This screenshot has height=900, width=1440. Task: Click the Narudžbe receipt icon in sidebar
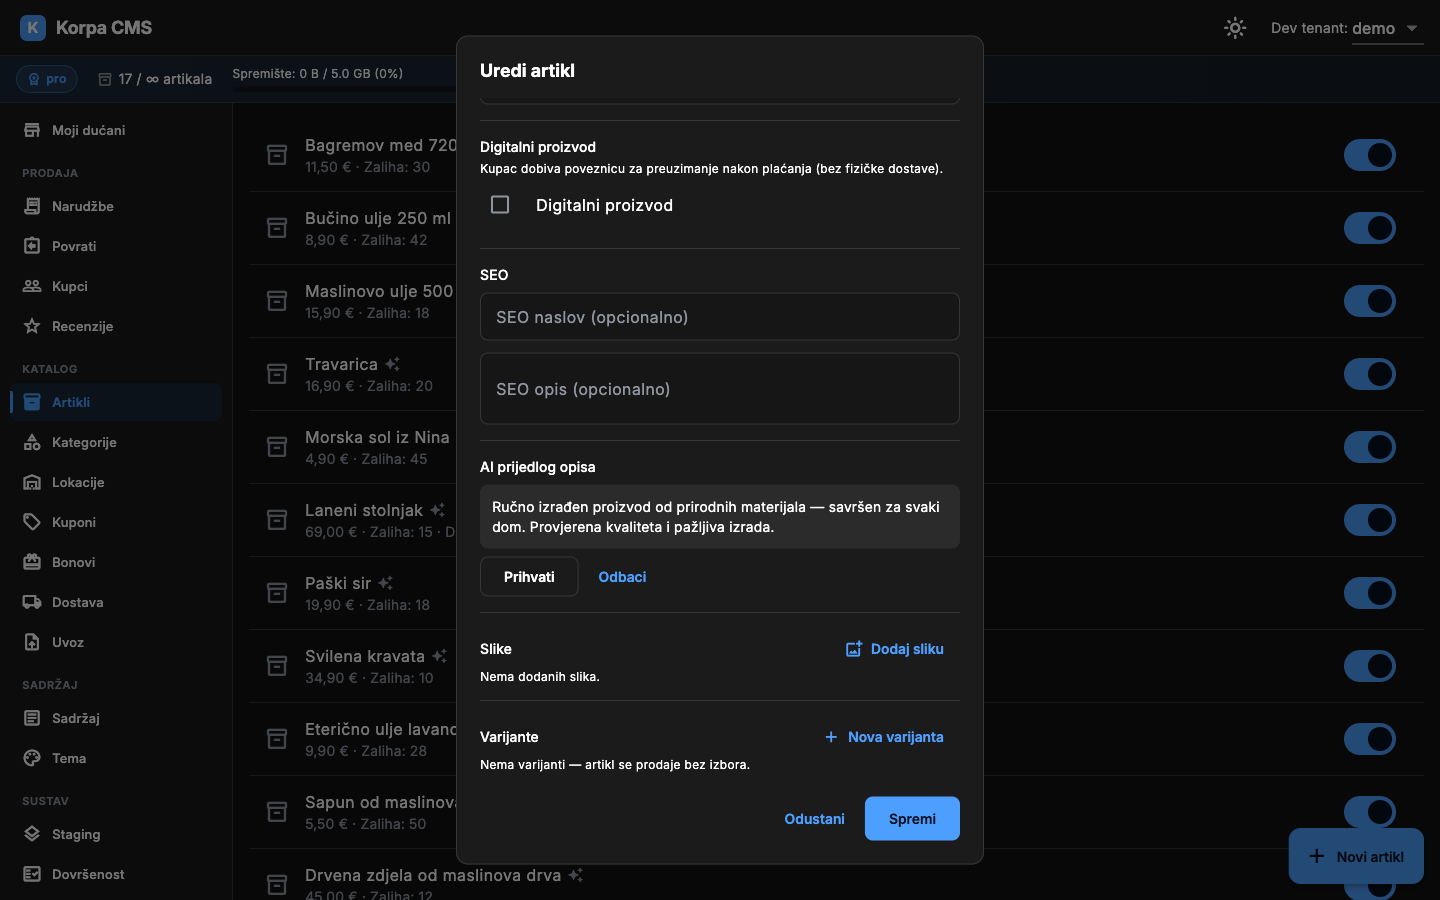click(x=32, y=206)
